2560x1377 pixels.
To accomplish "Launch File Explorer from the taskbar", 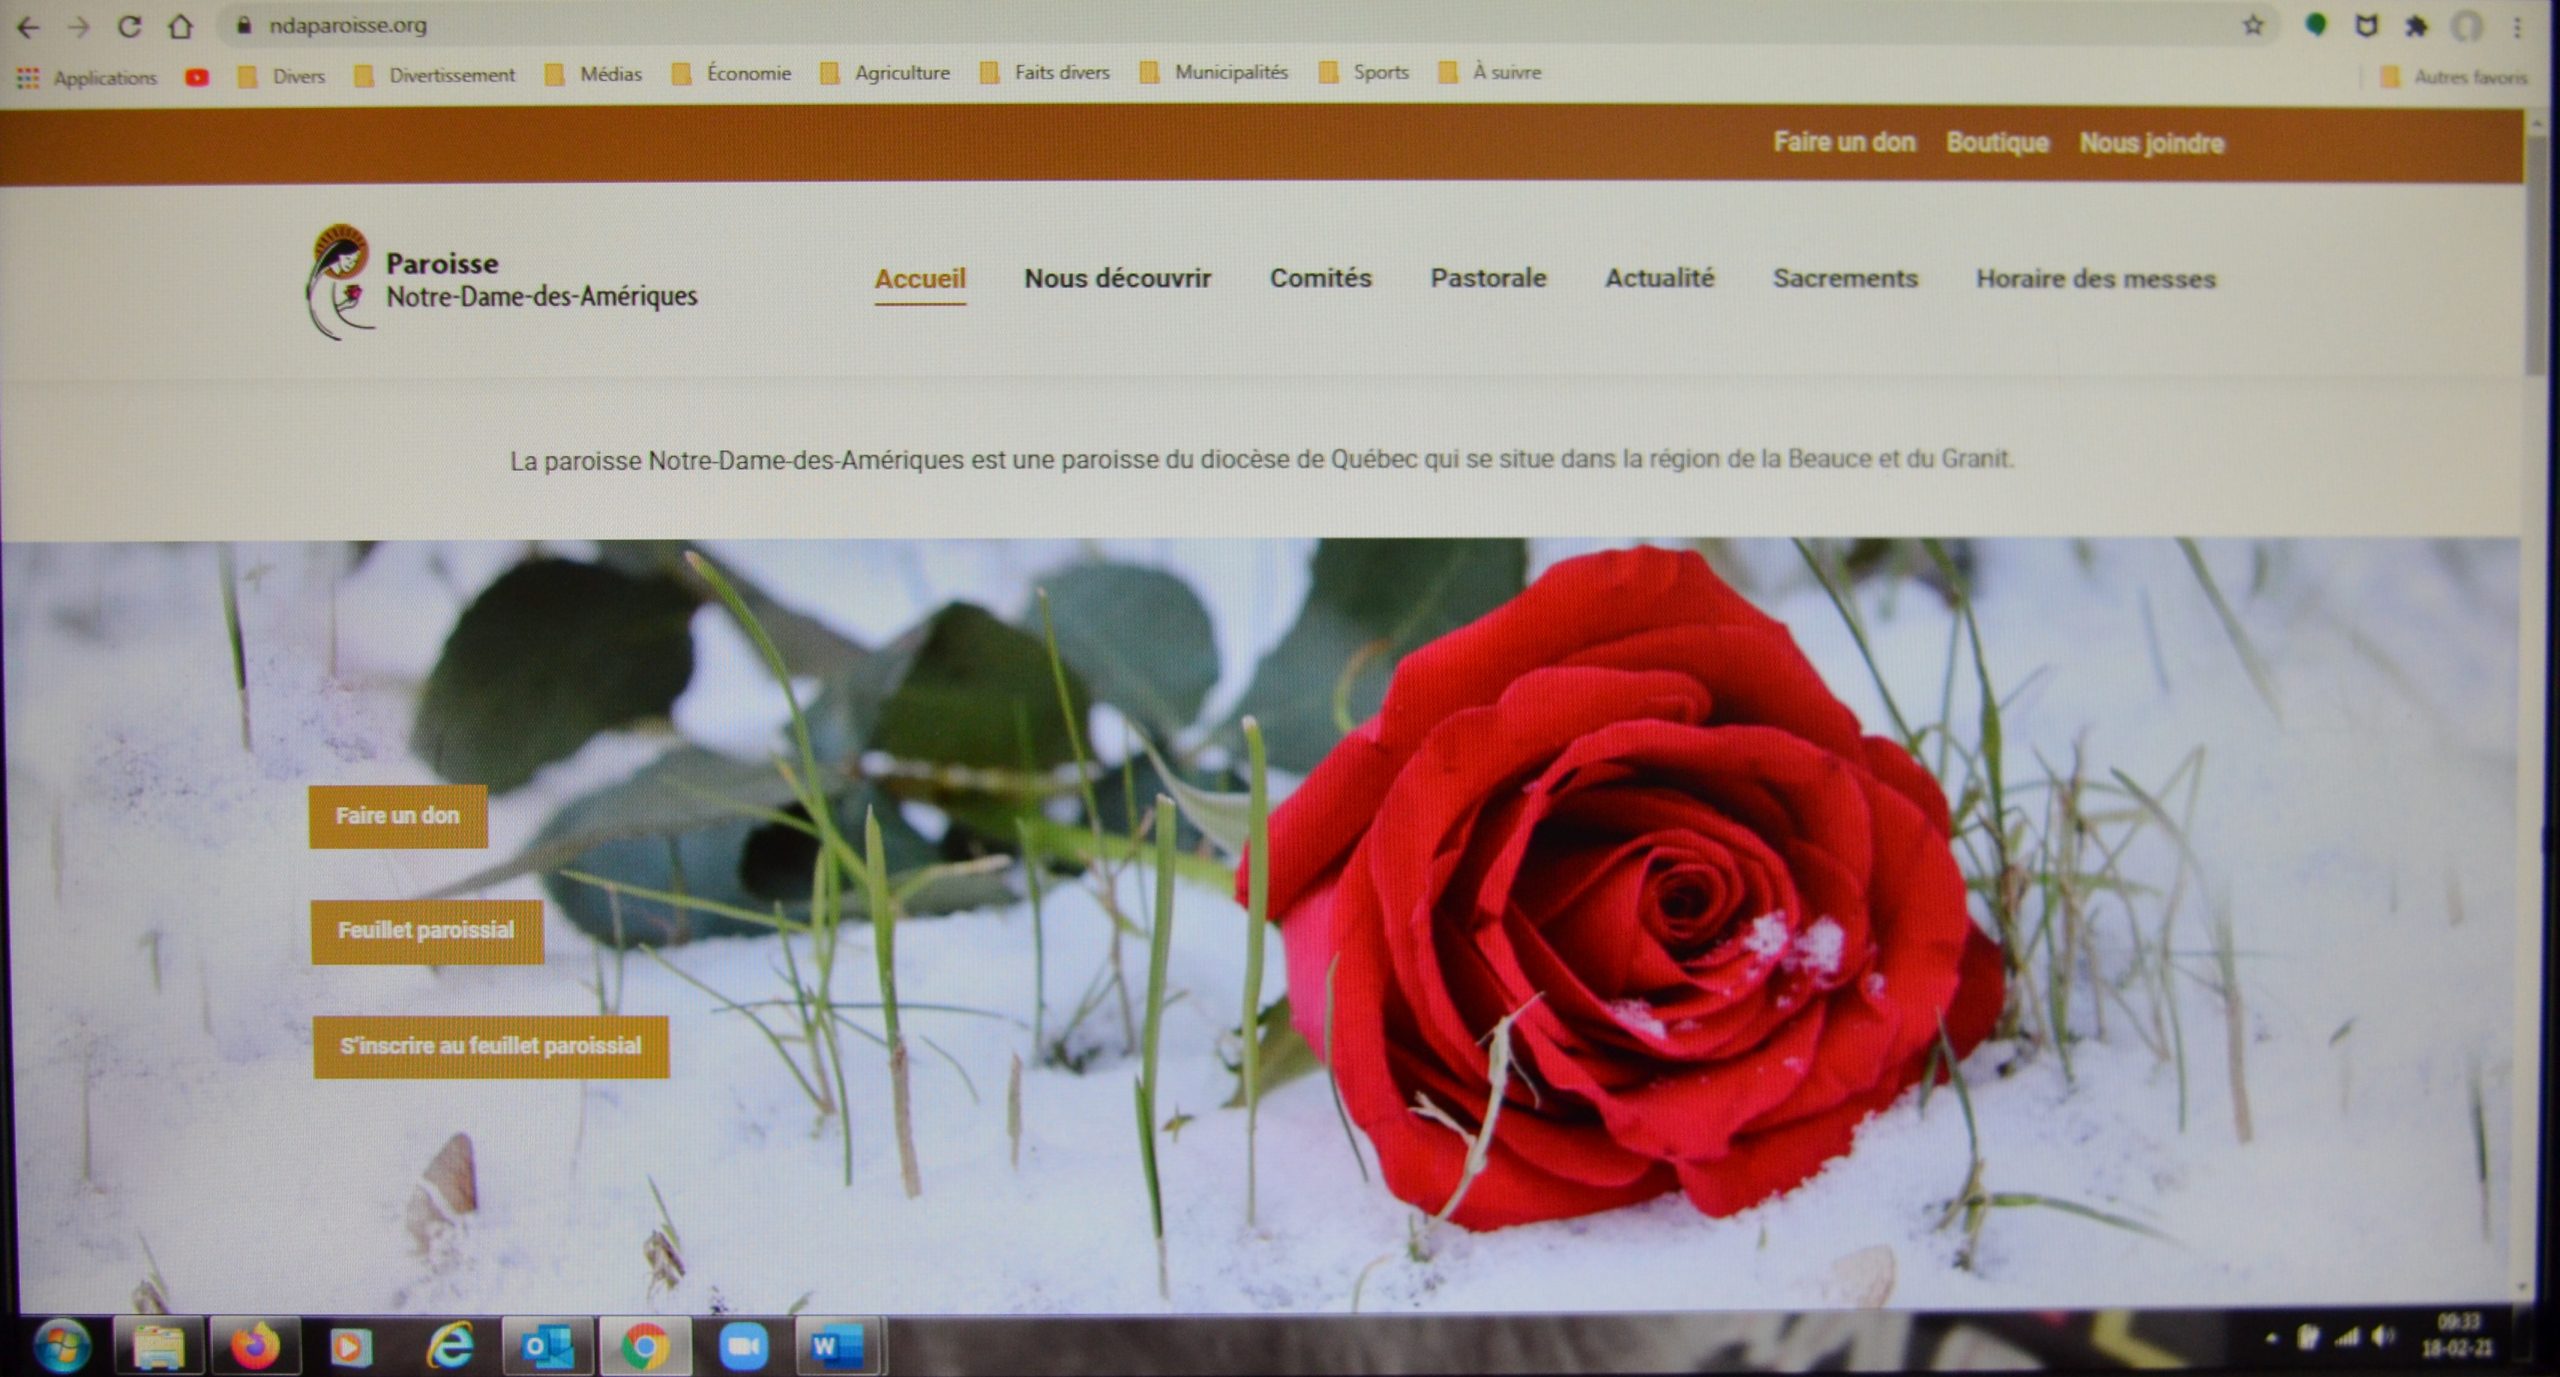I will [159, 1347].
